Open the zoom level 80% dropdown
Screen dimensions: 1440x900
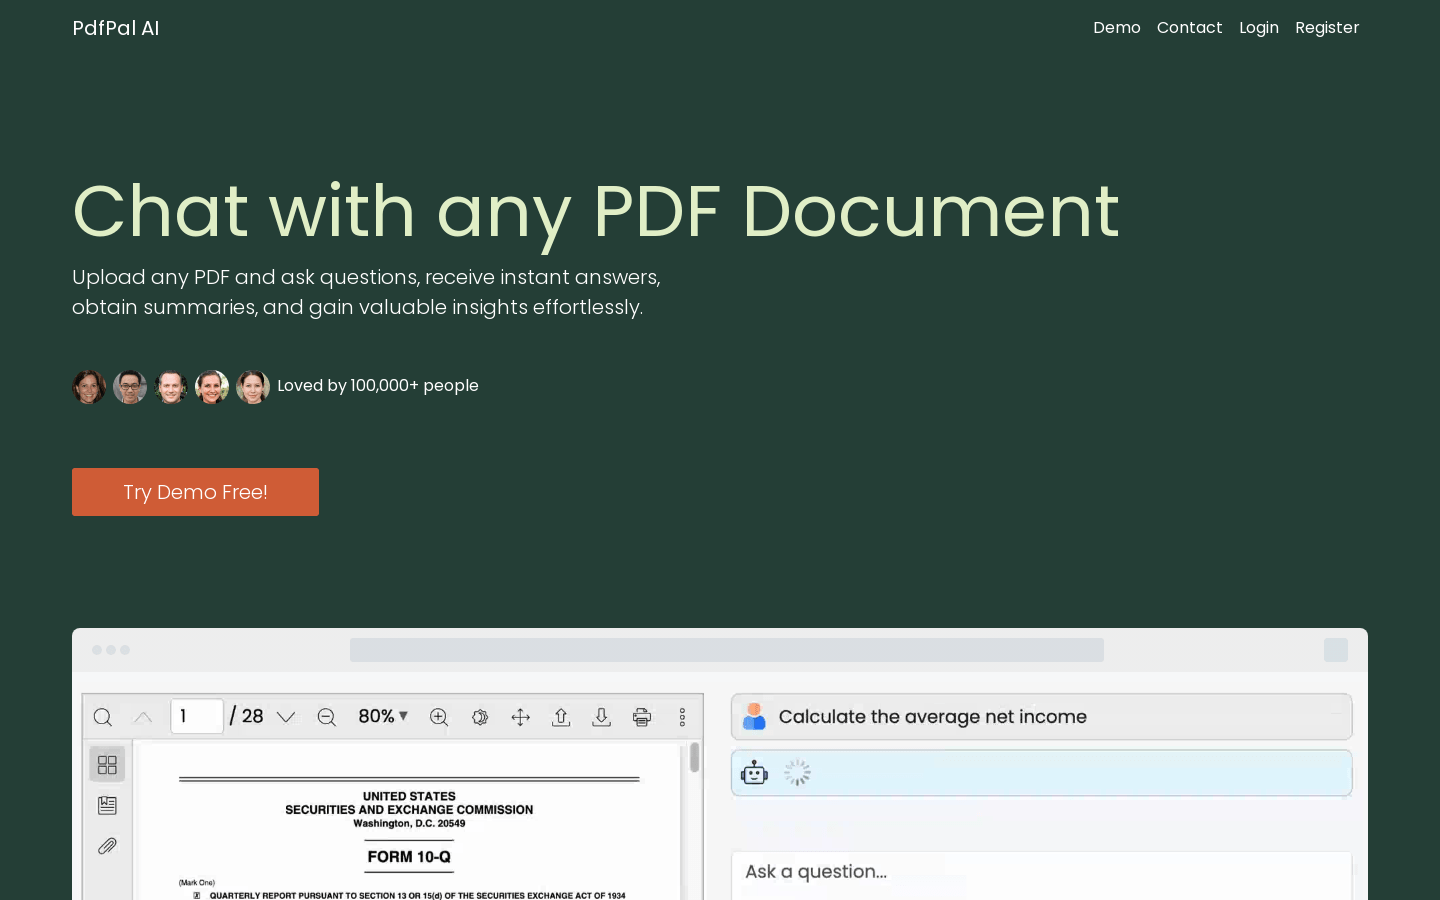pyautogui.click(x=383, y=716)
